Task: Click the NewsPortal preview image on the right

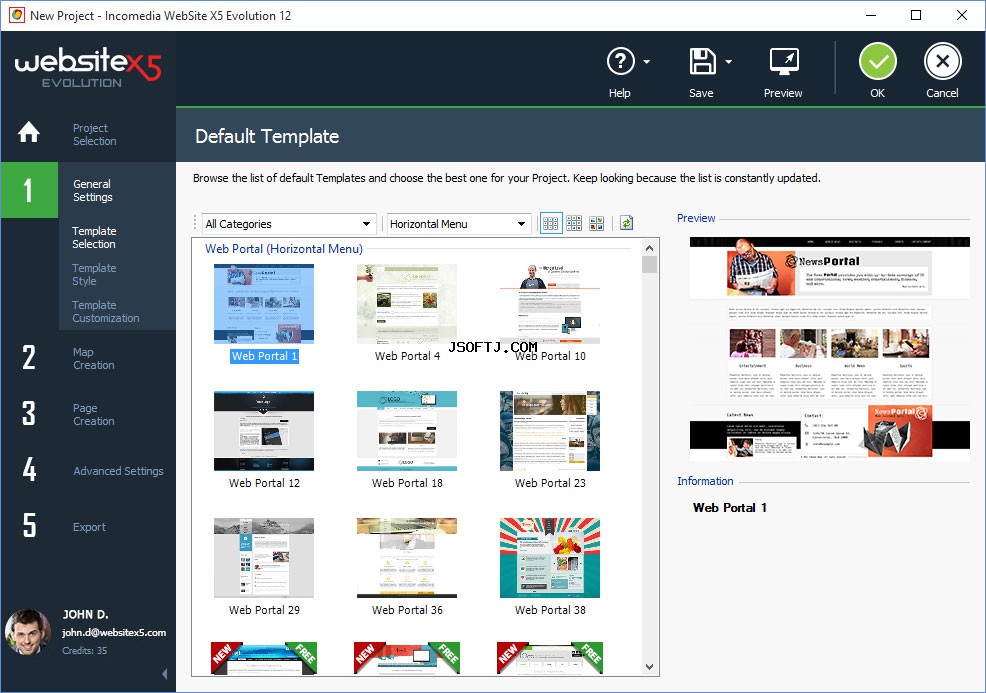Action: coord(829,348)
